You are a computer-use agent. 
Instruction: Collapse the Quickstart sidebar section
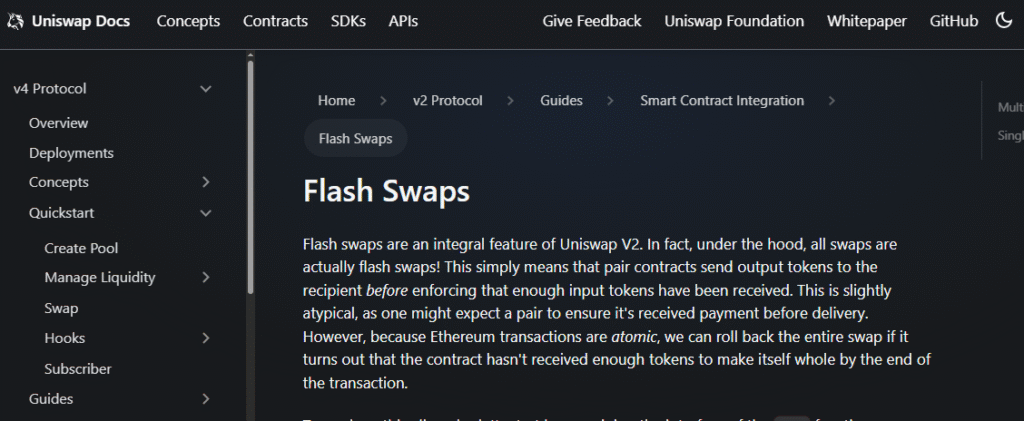(206, 213)
